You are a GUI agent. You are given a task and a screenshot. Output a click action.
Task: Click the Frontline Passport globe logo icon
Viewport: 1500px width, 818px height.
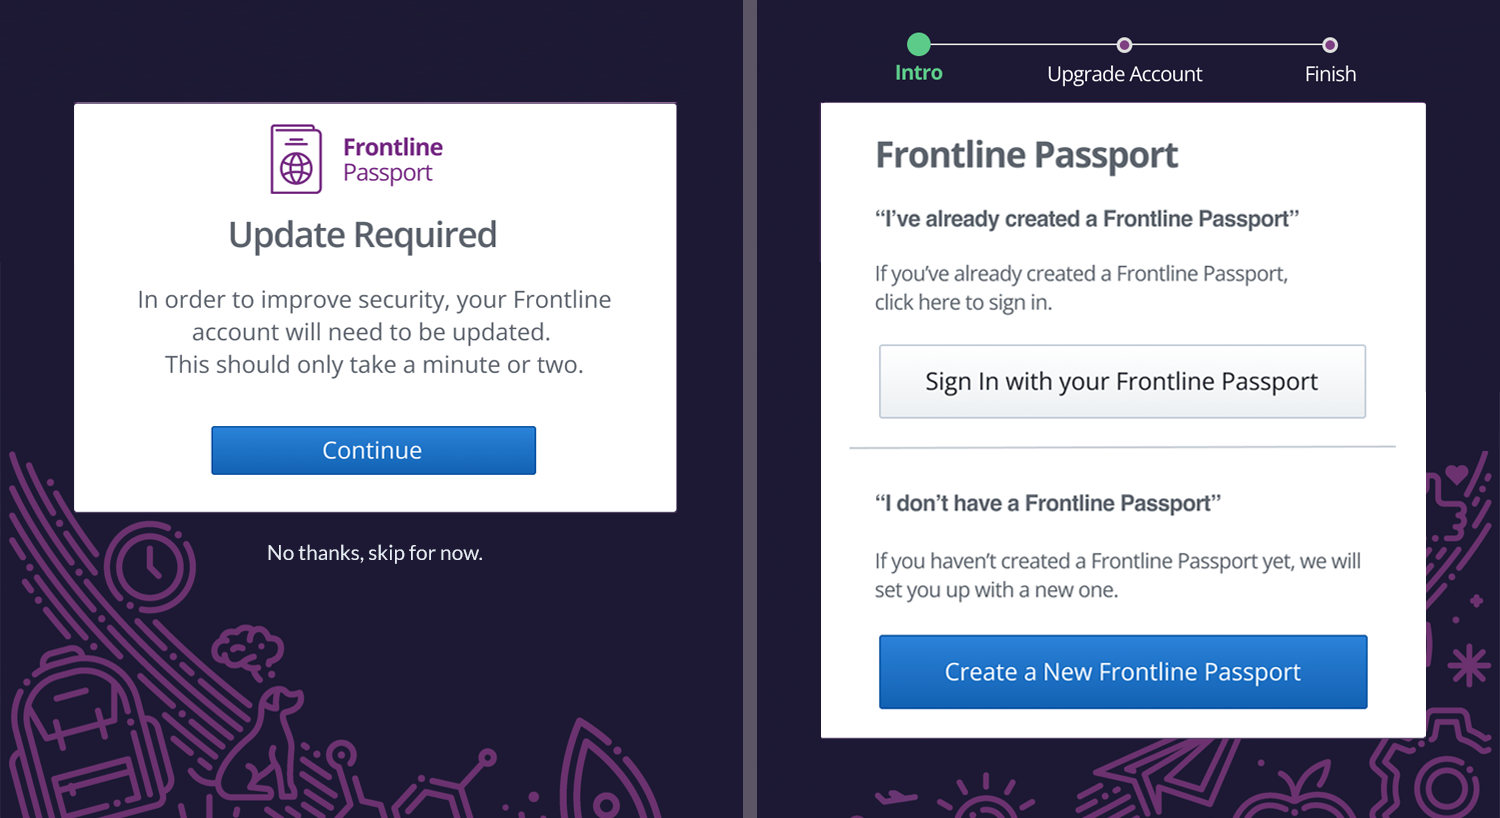[x=296, y=159]
